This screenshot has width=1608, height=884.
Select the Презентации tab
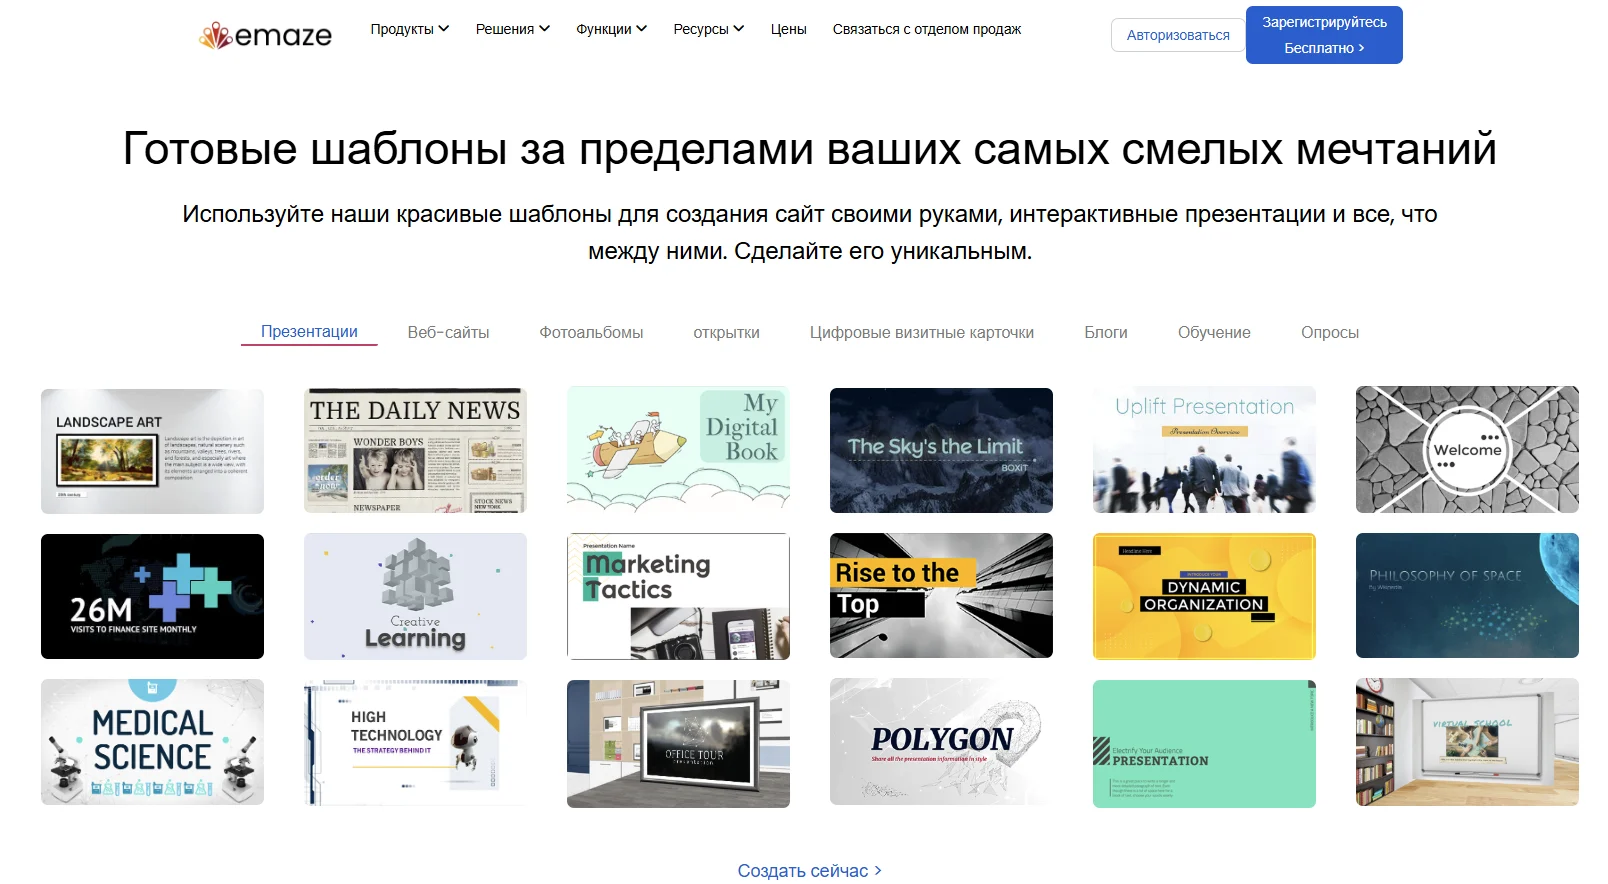[309, 332]
